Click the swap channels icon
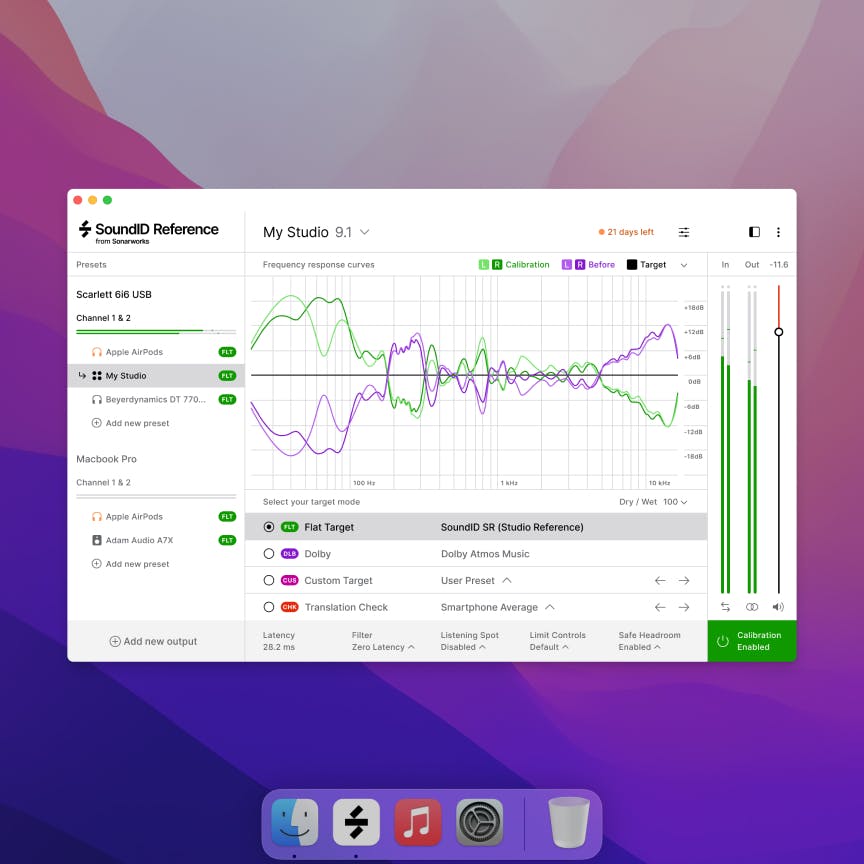Image resolution: width=864 pixels, height=864 pixels. coord(725,607)
